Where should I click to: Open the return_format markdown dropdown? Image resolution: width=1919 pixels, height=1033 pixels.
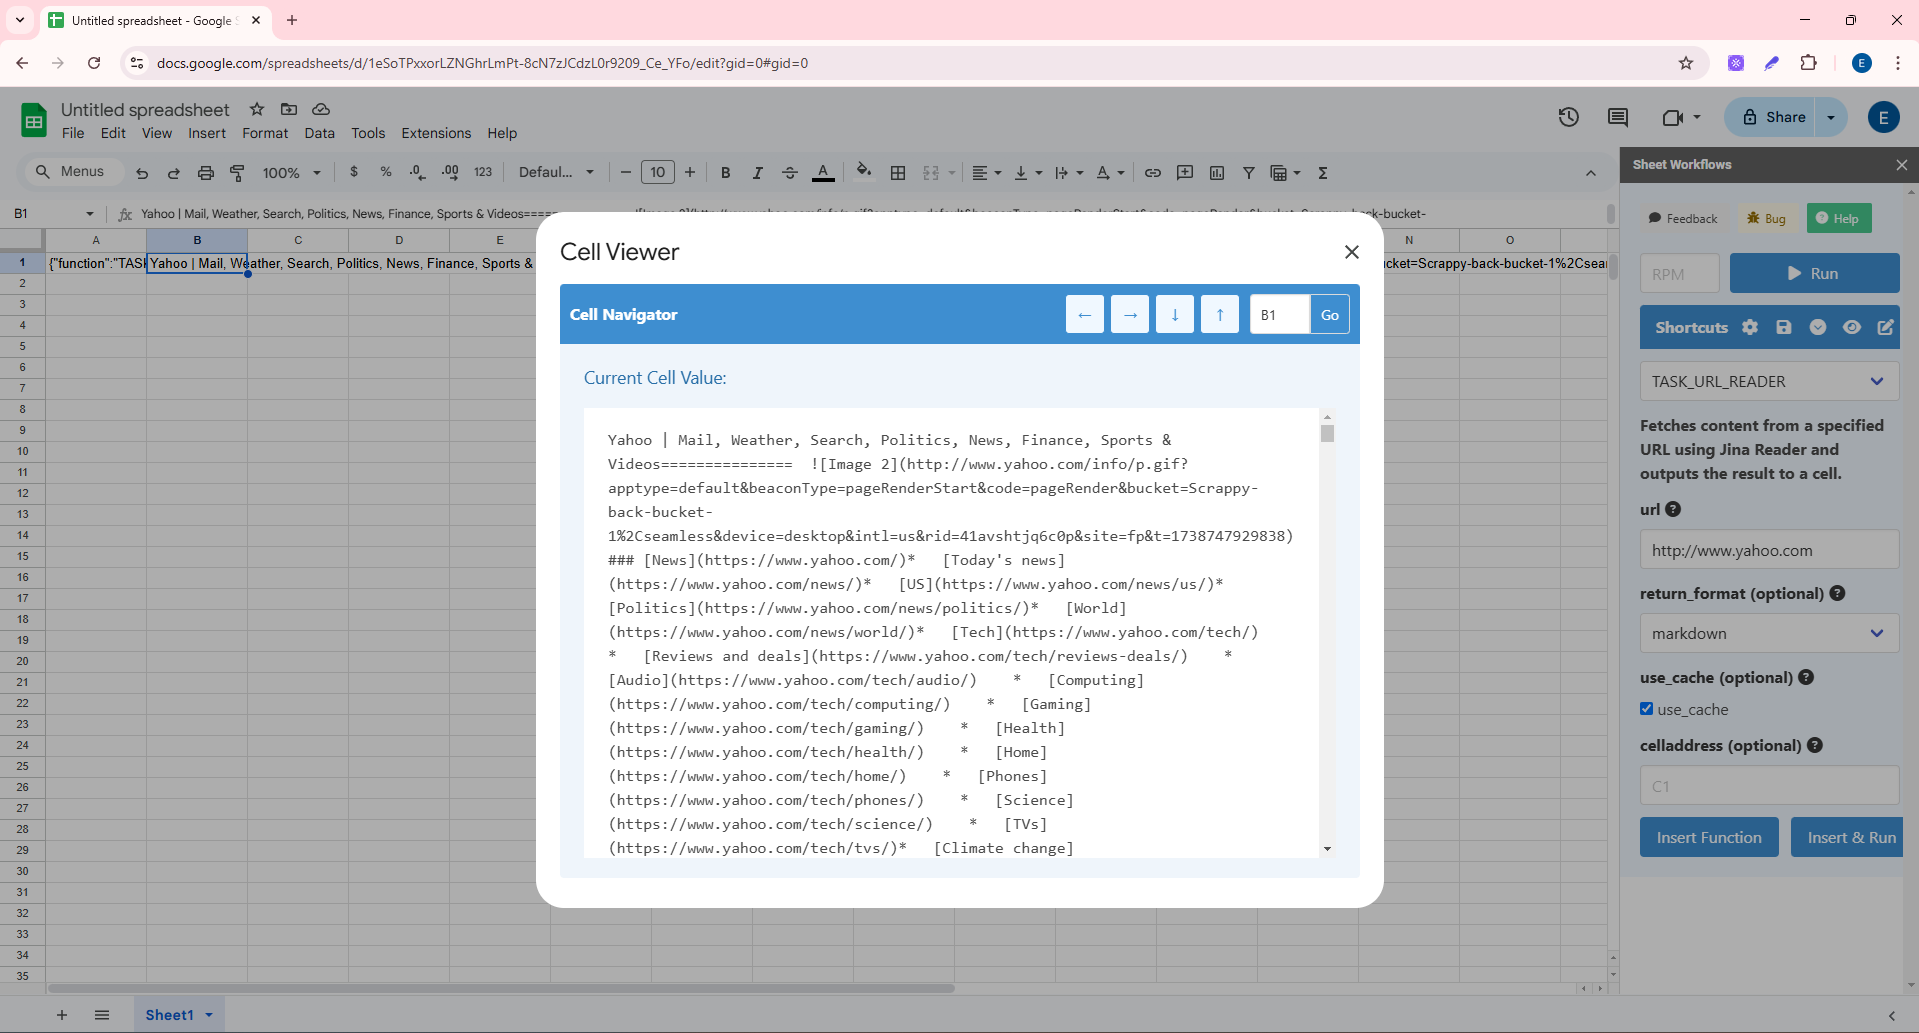[1768, 633]
